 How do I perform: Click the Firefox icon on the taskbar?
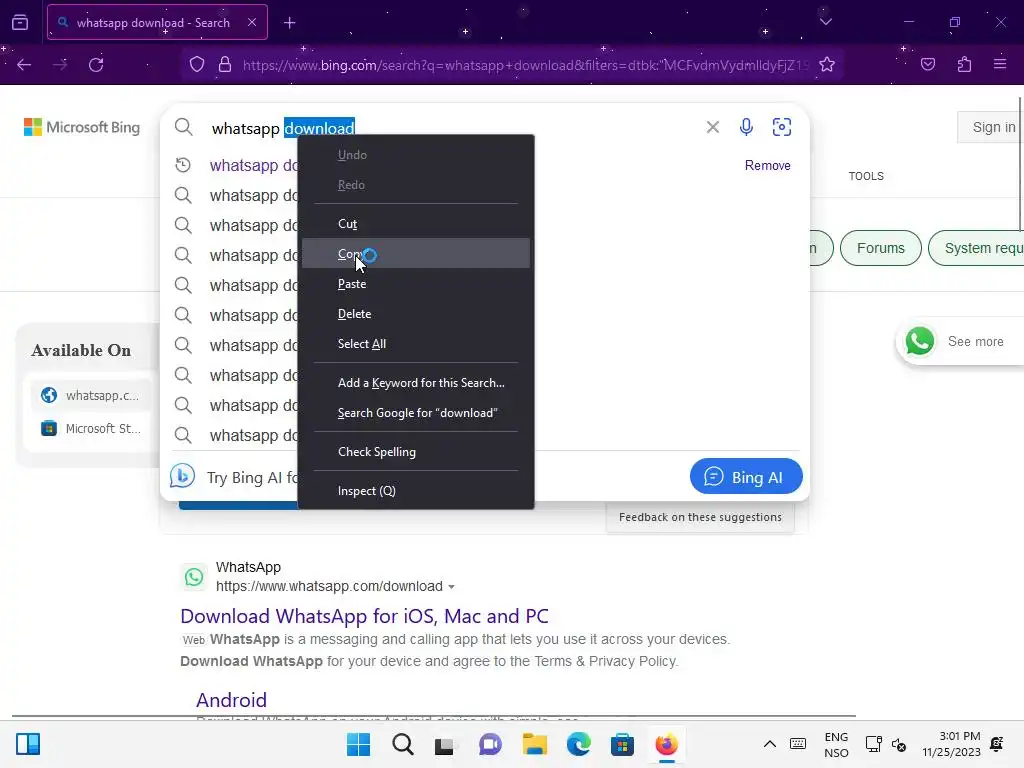coord(666,744)
